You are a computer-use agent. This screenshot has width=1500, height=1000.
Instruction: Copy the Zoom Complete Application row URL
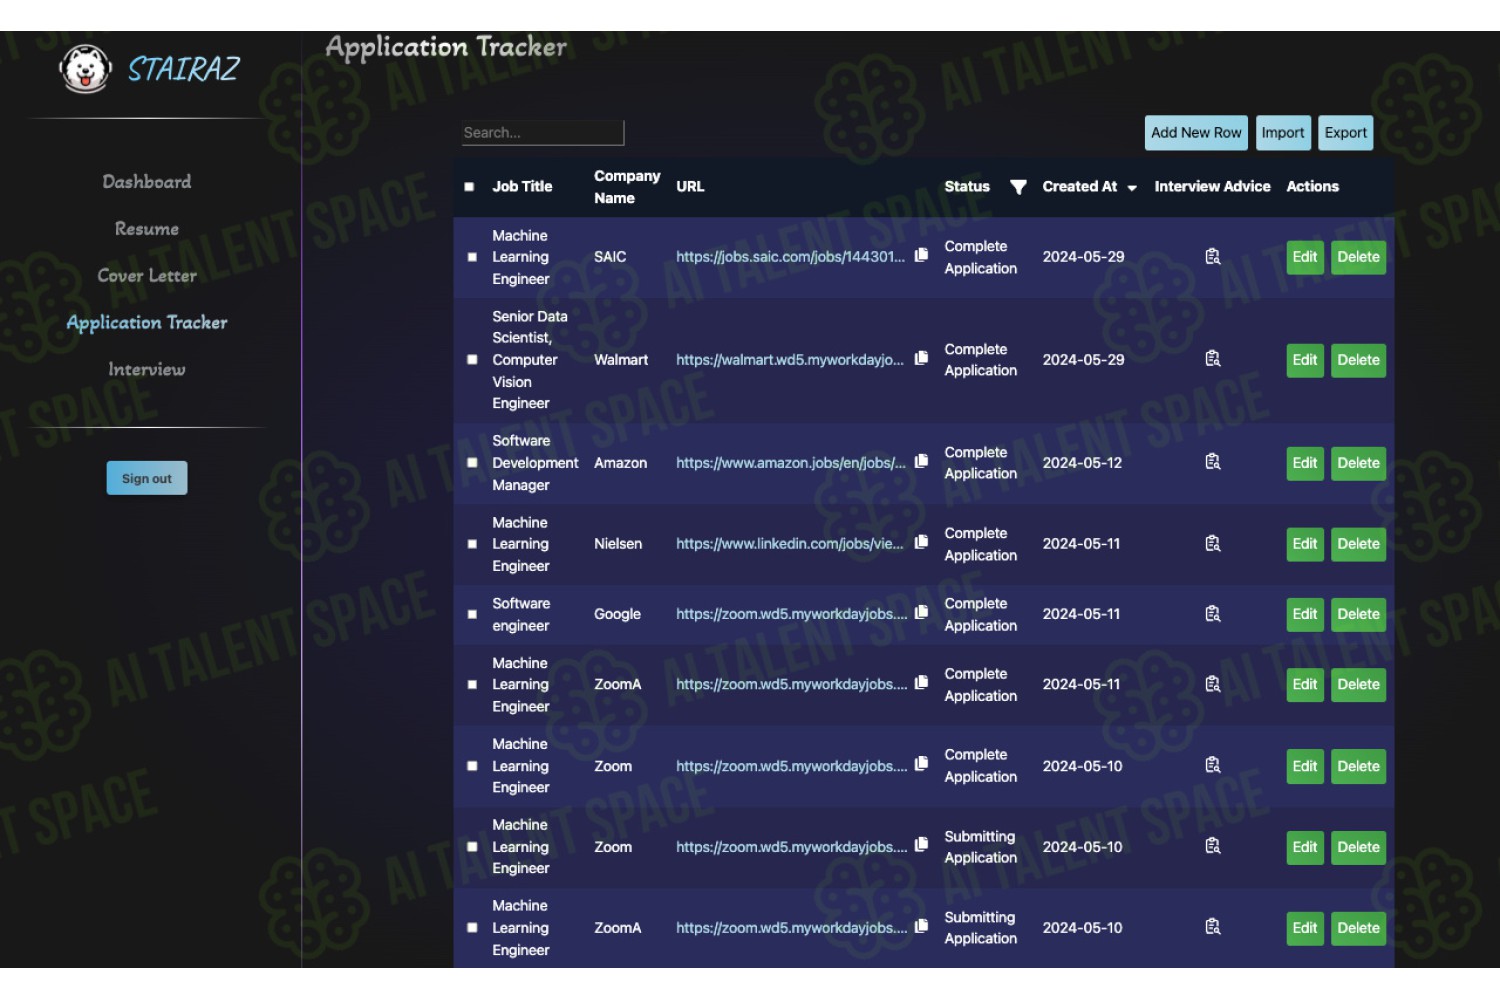coord(922,764)
